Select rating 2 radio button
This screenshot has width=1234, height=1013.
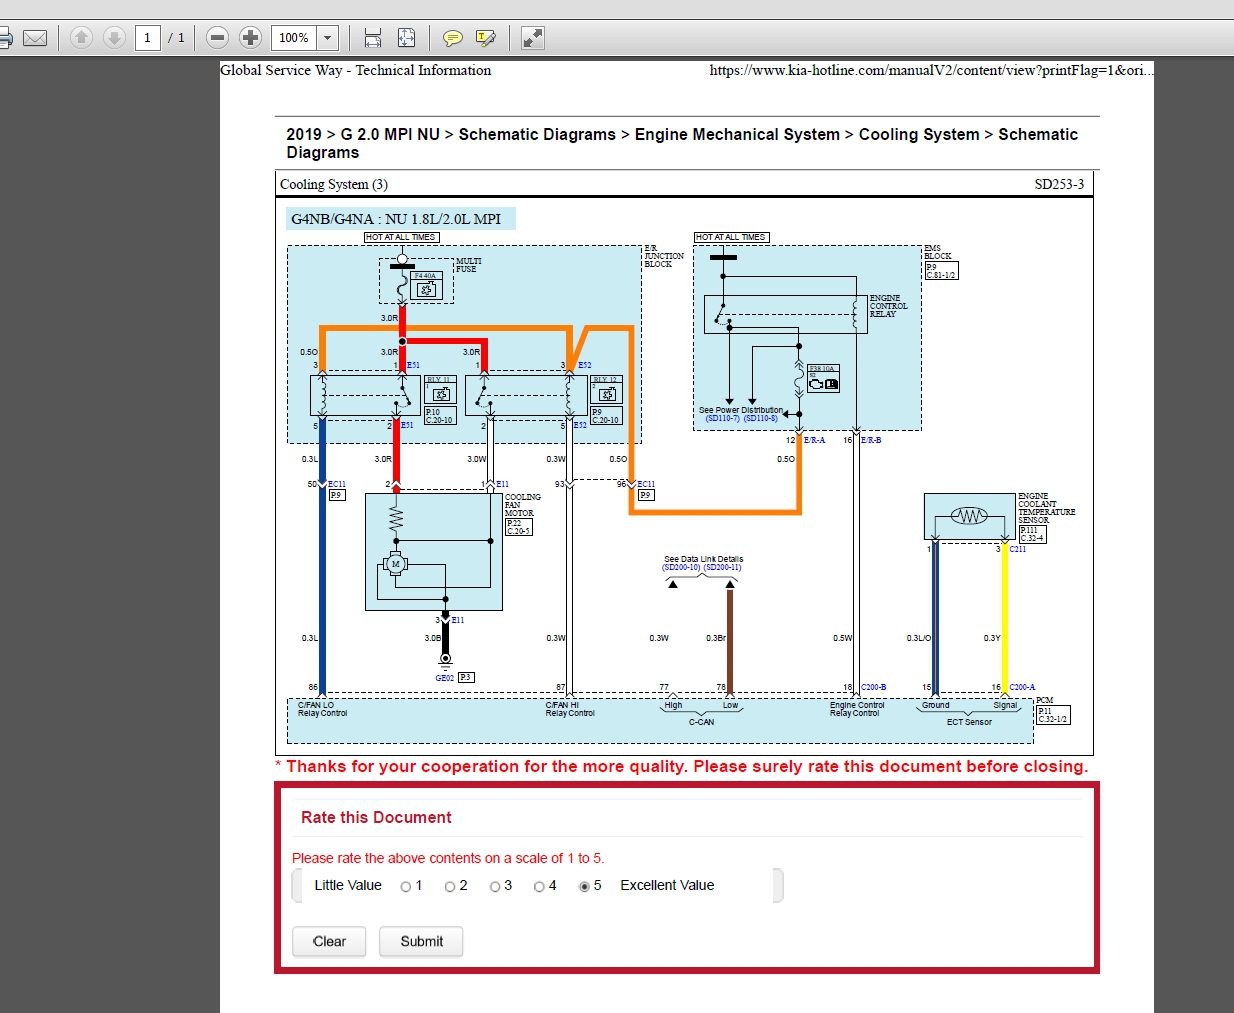click(x=450, y=887)
